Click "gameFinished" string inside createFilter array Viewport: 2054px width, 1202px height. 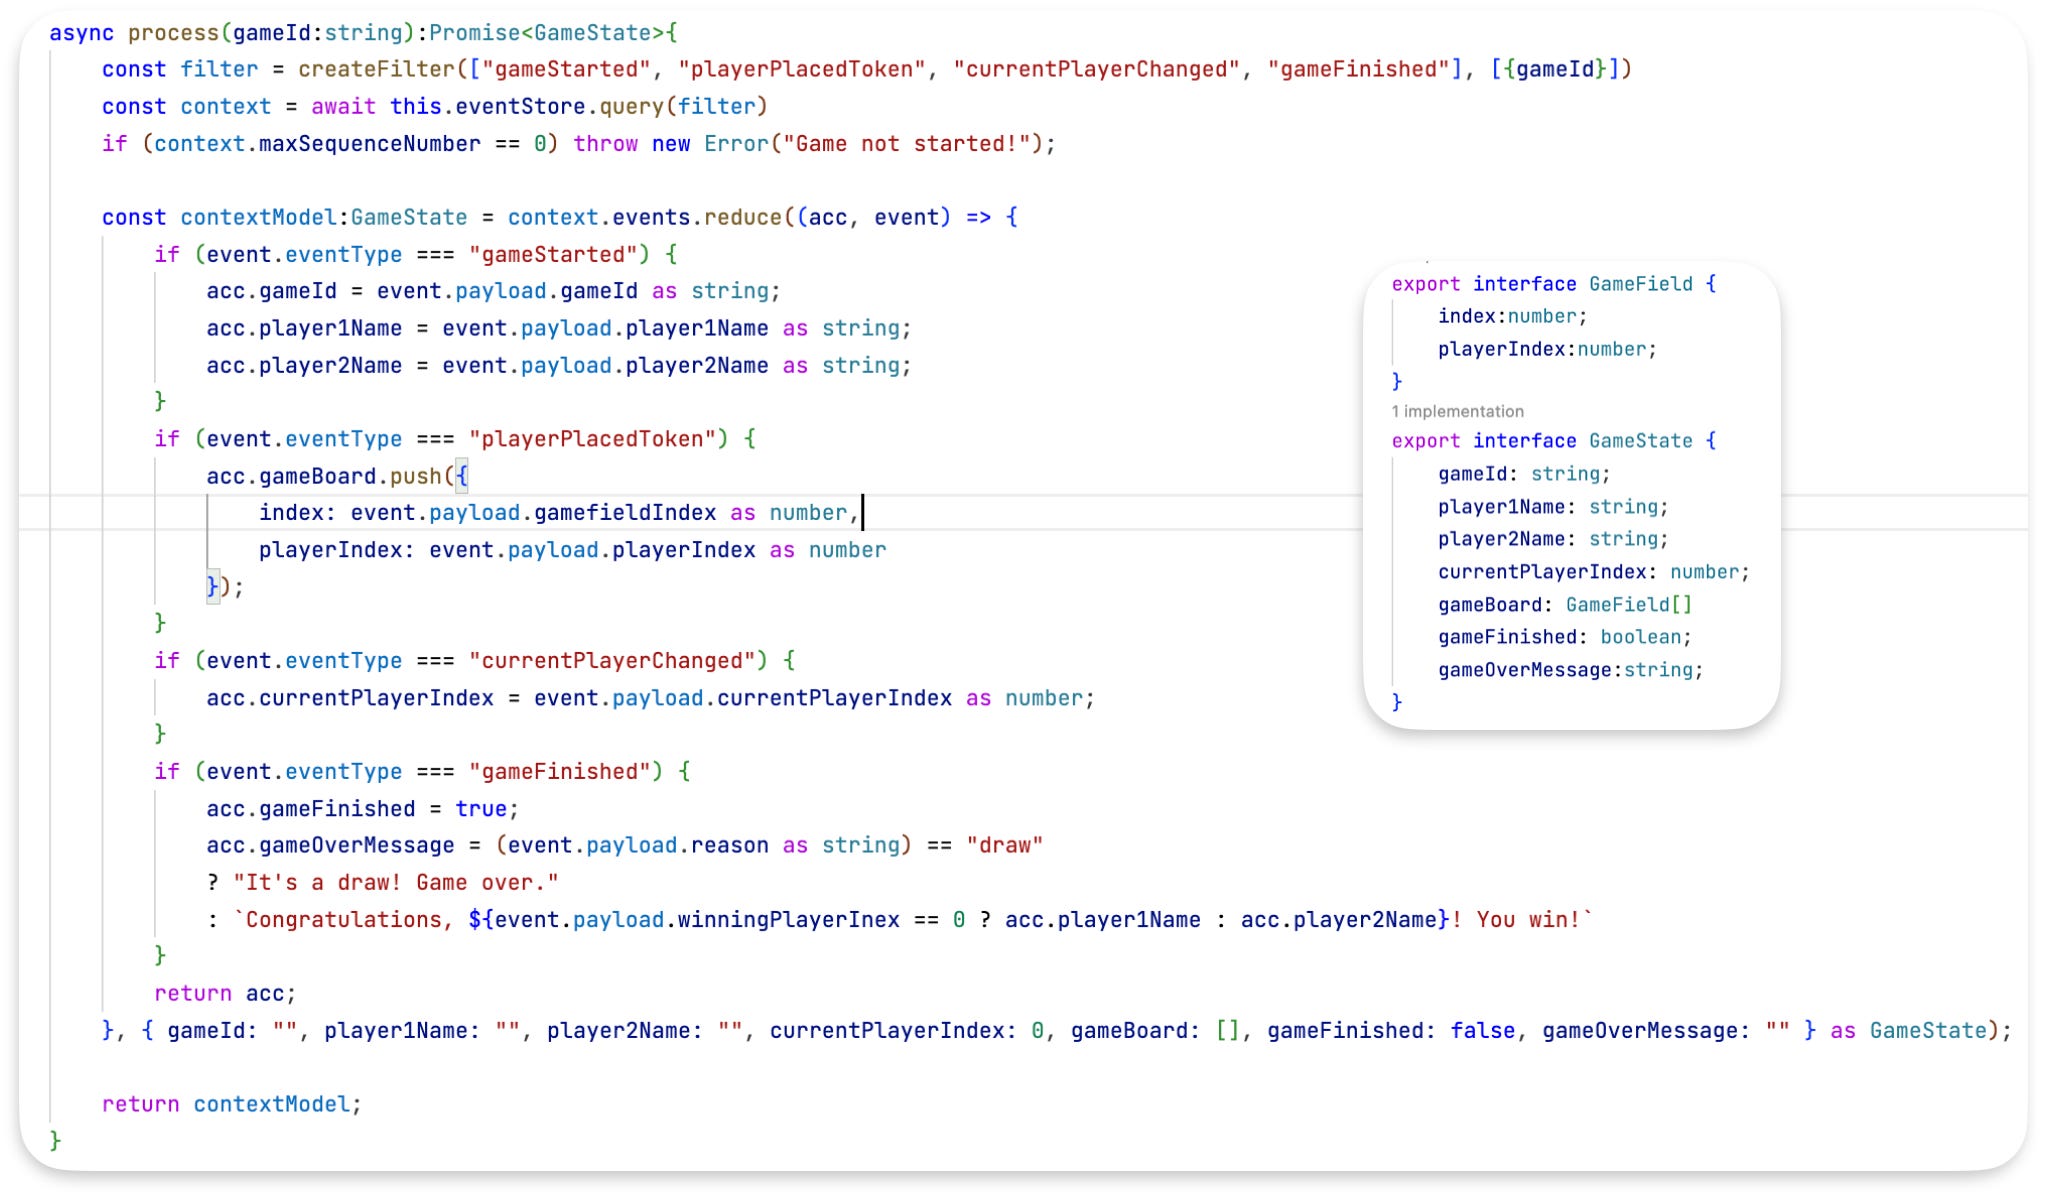point(1358,69)
